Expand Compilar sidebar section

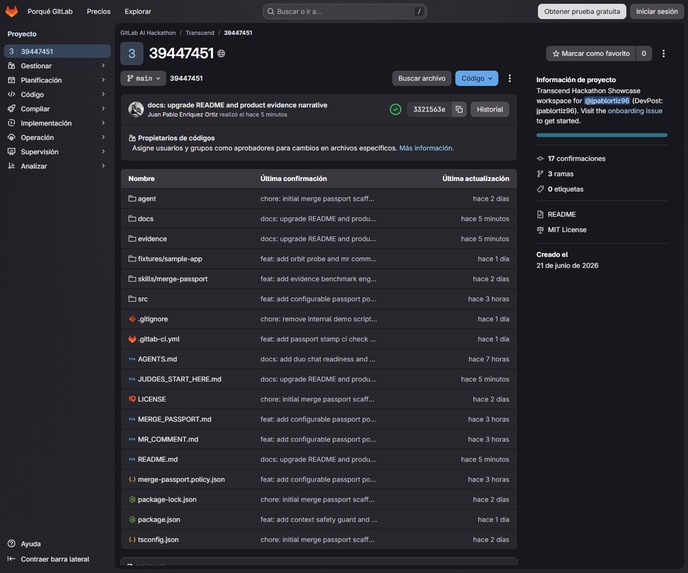coord(57,109)
